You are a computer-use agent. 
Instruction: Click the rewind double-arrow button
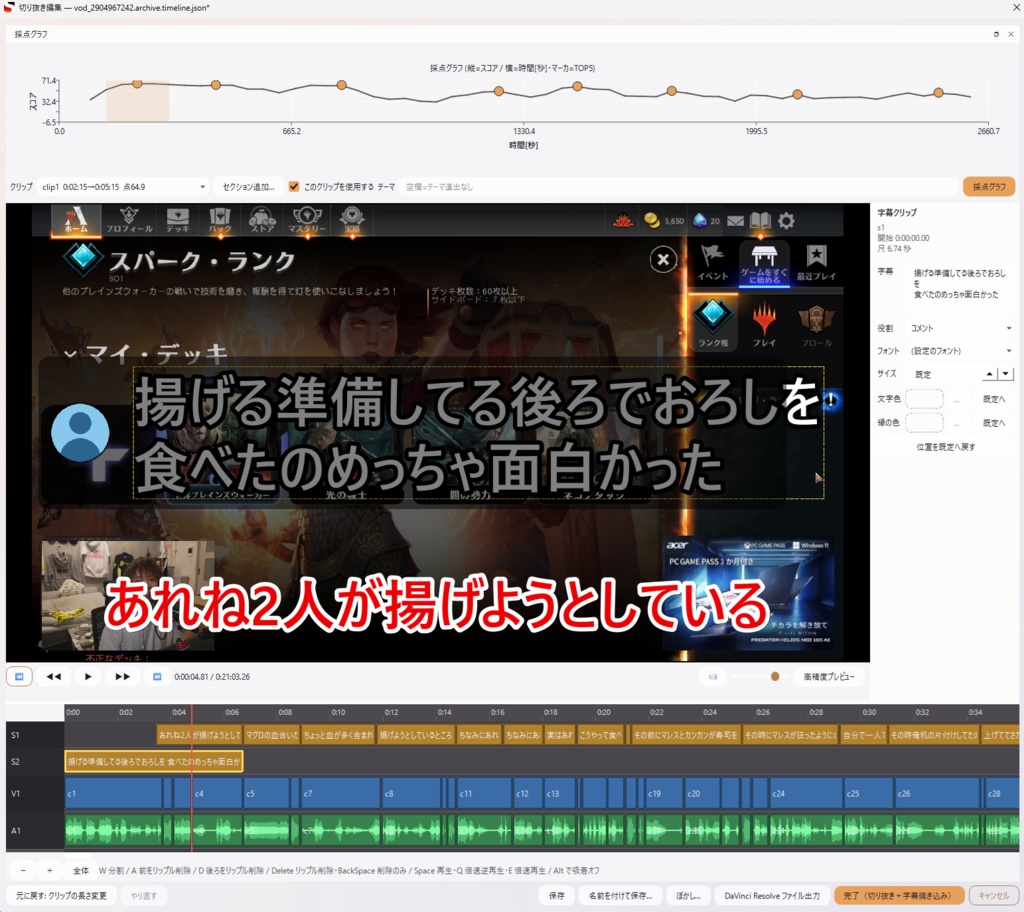point(54,676)
